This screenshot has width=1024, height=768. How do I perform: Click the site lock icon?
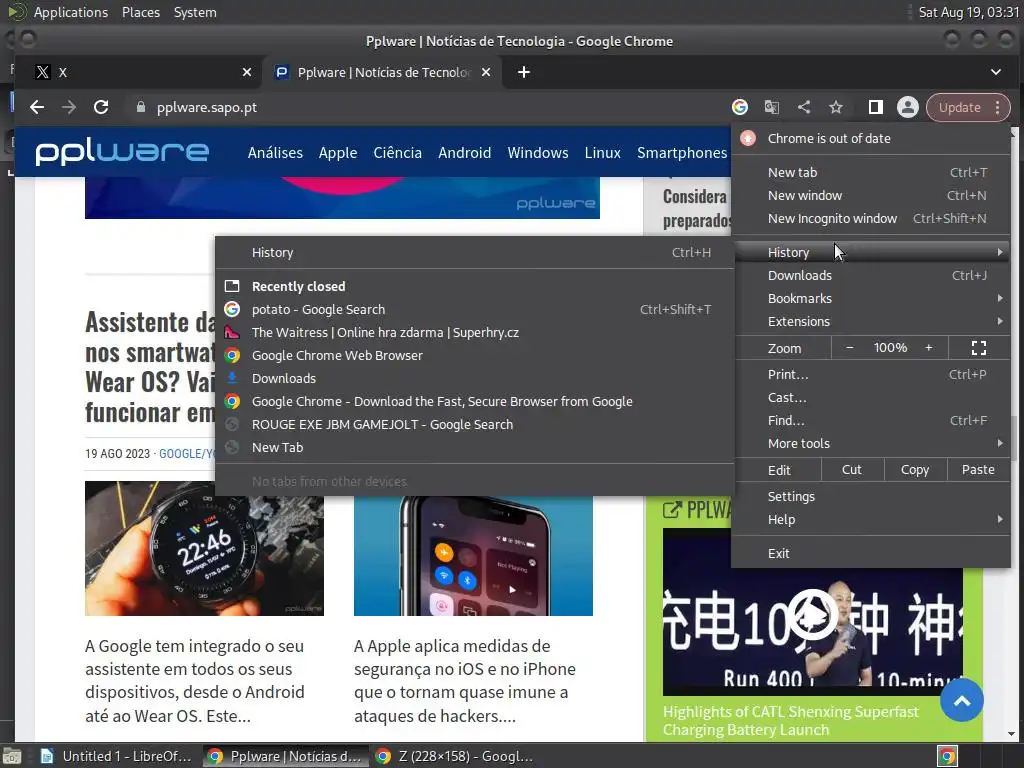tap(140, 107)
